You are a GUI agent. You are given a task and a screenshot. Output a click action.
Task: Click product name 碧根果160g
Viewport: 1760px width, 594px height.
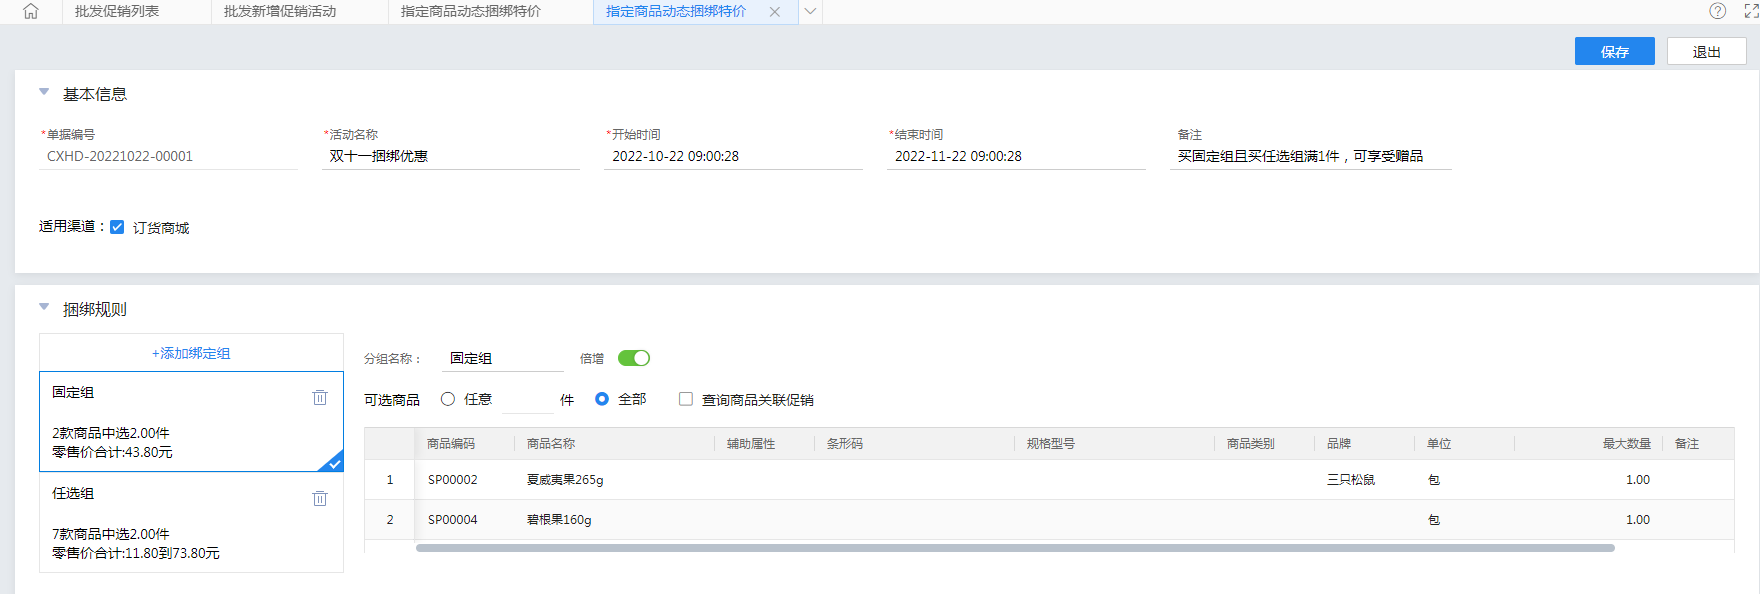[x=559, y=520]
